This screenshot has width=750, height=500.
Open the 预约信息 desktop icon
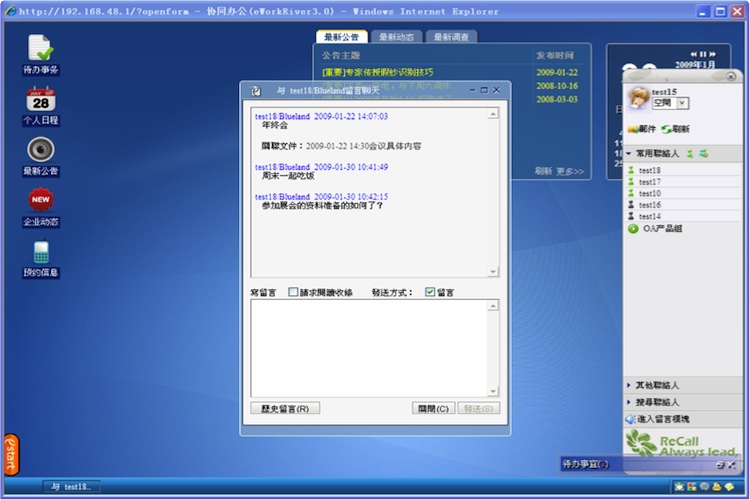40,252
